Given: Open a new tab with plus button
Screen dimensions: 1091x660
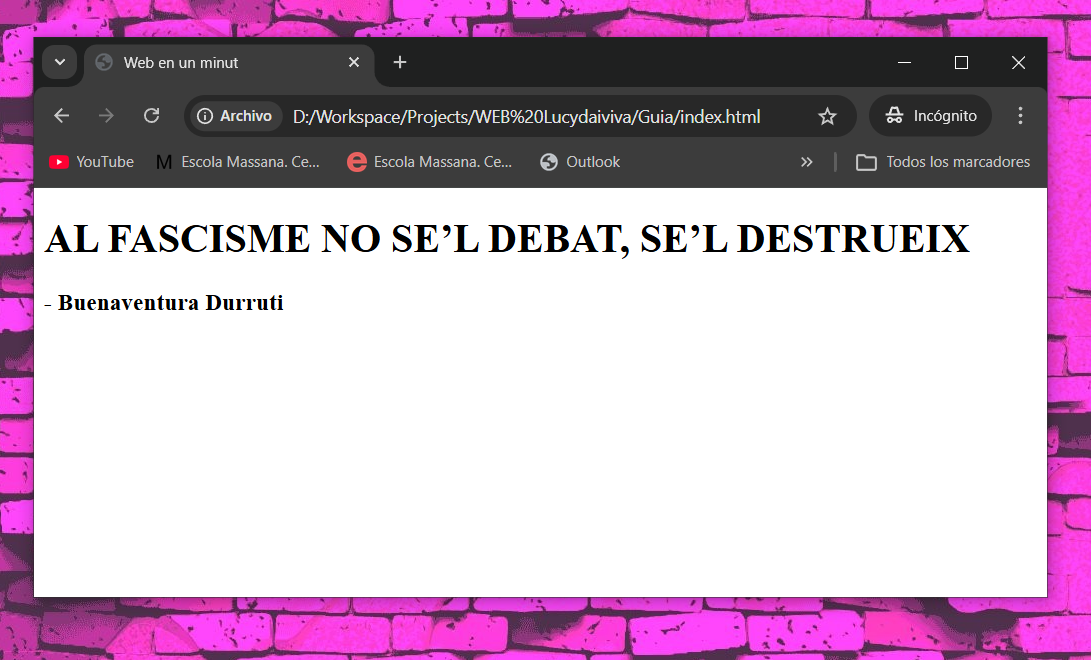Looking at the screenshot, I should (400, 63).
